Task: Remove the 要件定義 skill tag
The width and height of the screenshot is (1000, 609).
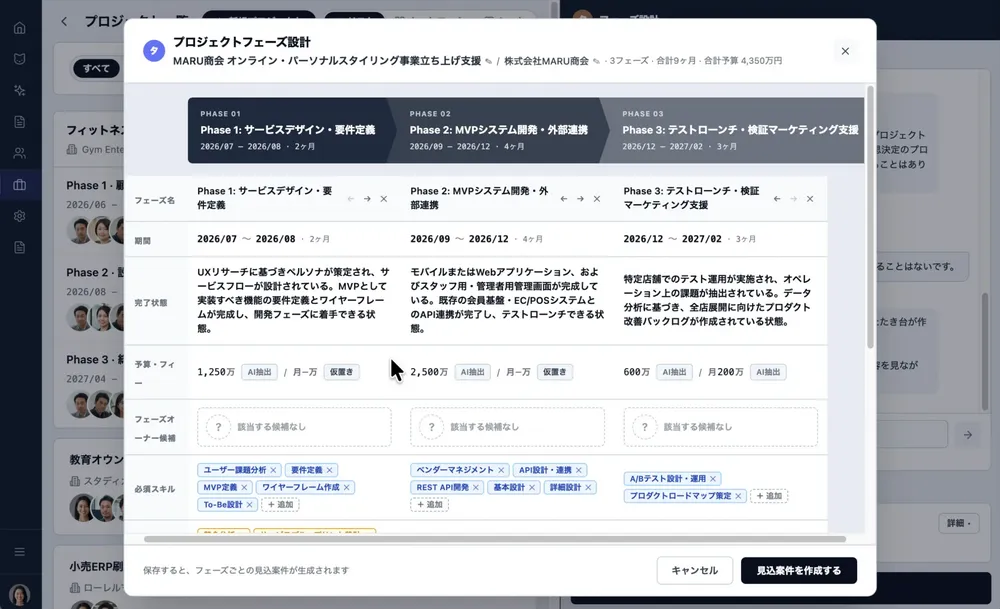Action: 330,470
